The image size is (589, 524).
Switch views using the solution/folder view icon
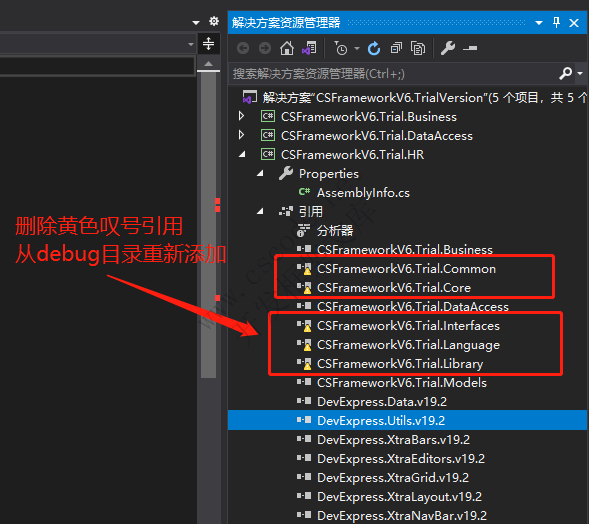[309, 48]
